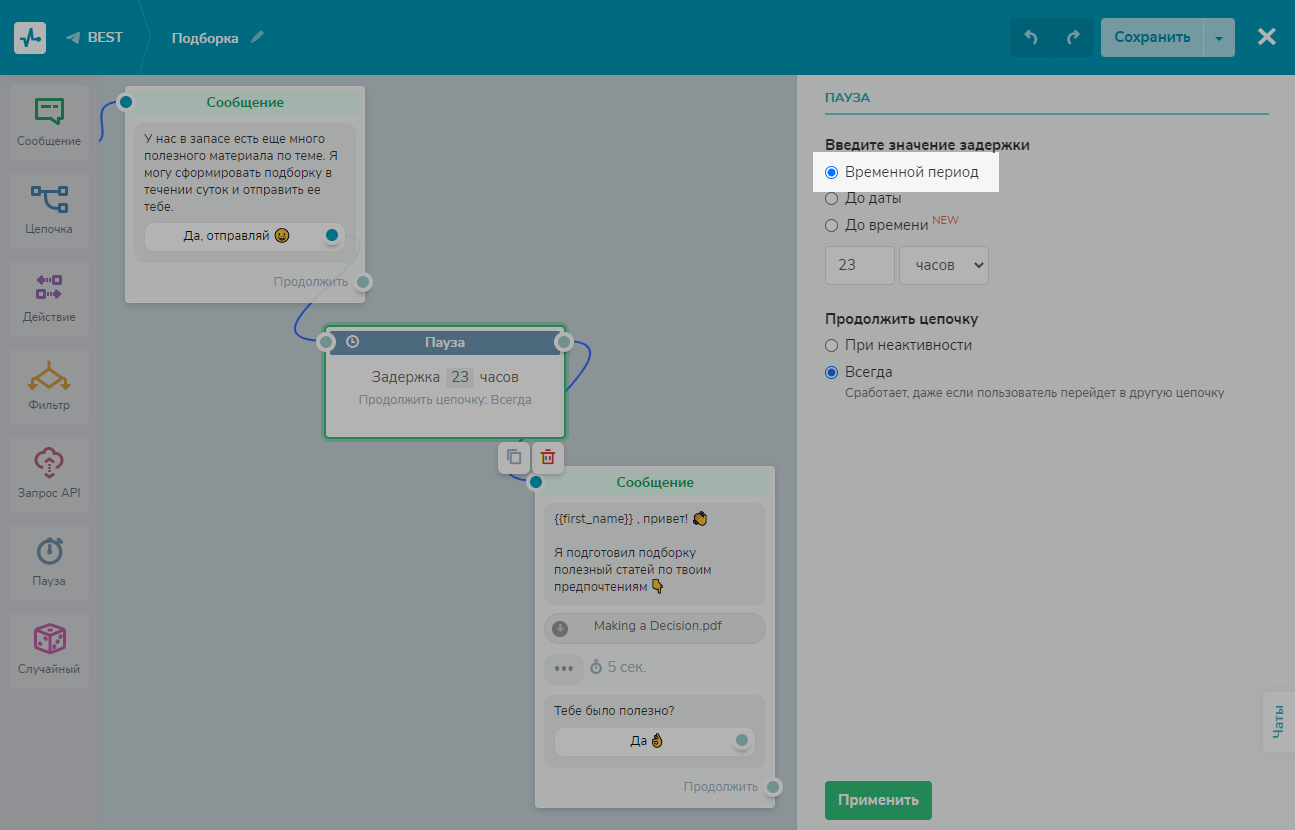Viewport: 1295px width, 830px height.
Task: Duplicate the Пауза block with copy icon
Action: [x=514, y=457]
